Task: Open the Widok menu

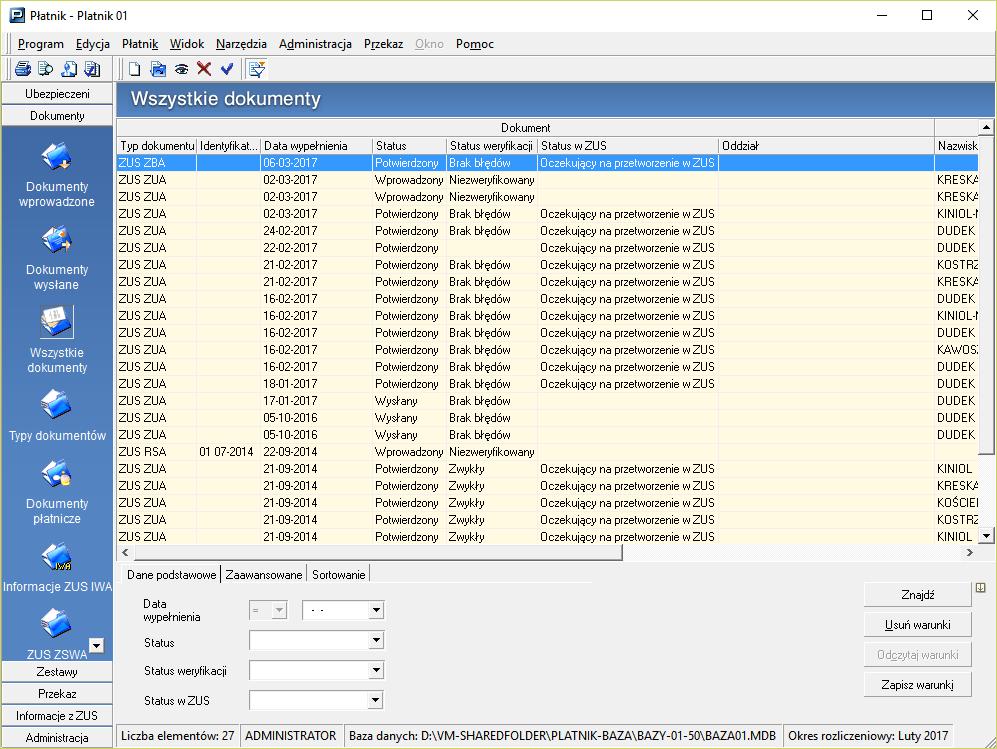Action: click(x=187, y=44)
